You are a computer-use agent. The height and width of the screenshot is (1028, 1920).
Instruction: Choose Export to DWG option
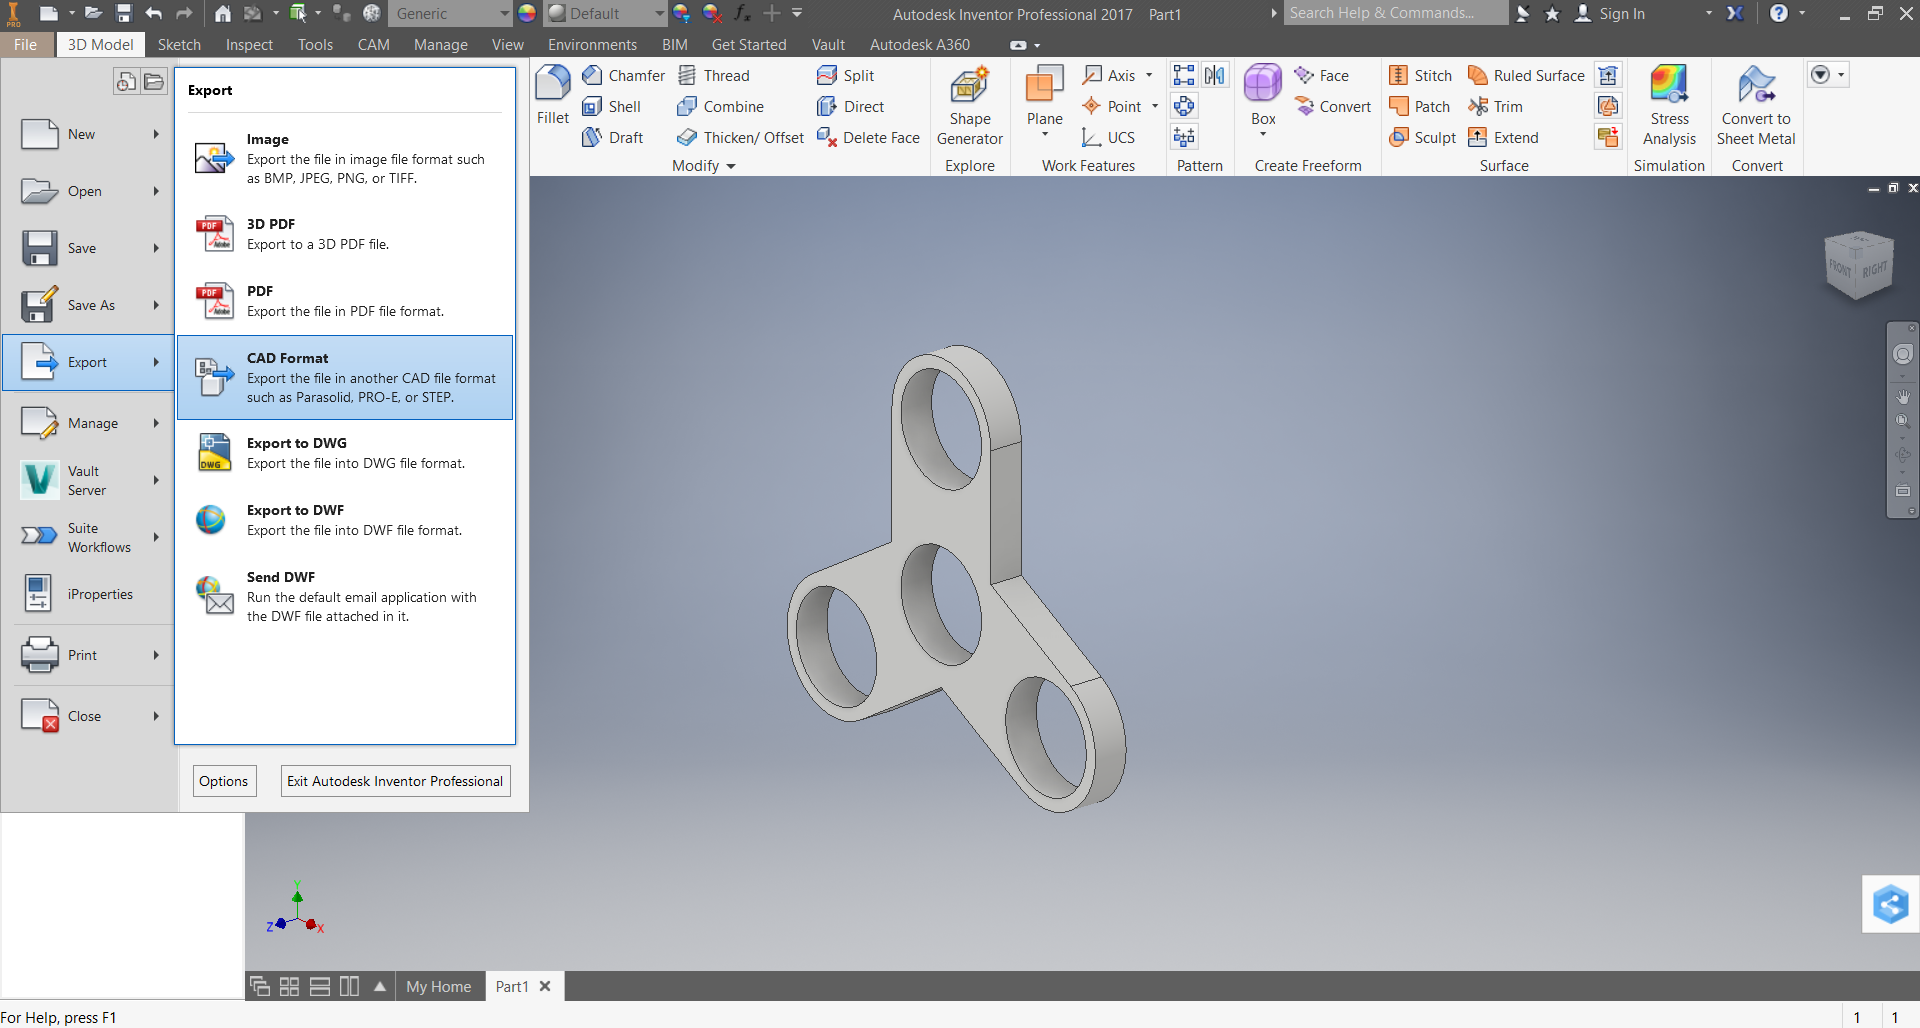(x=345, y=453)
